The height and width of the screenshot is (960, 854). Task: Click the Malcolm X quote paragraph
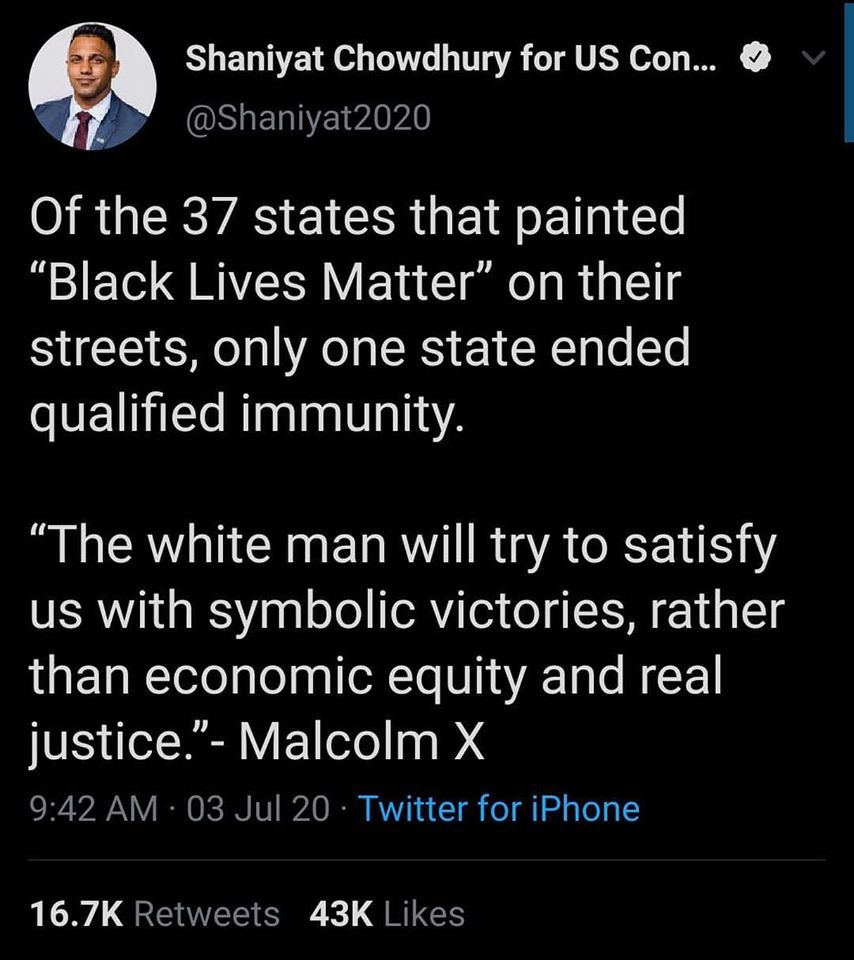point(400,640)
